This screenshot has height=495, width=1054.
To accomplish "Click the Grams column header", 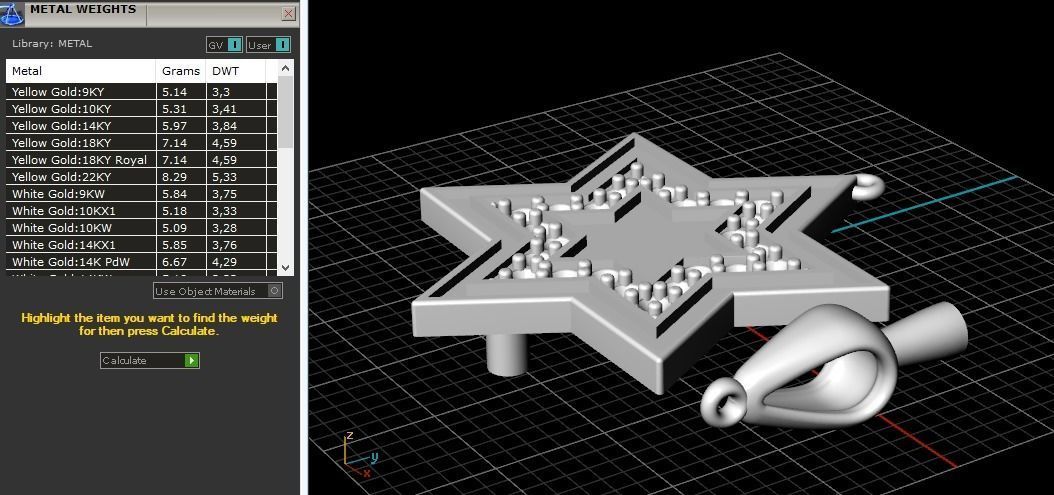I will coord(181,71).
